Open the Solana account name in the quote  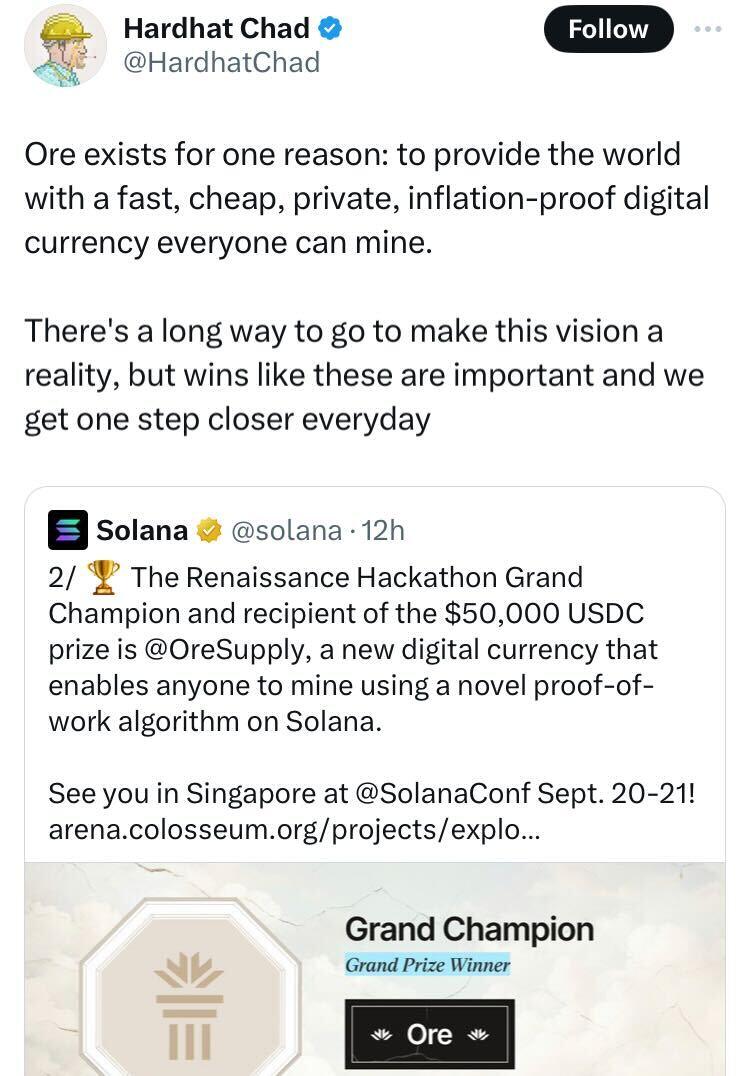142,530
